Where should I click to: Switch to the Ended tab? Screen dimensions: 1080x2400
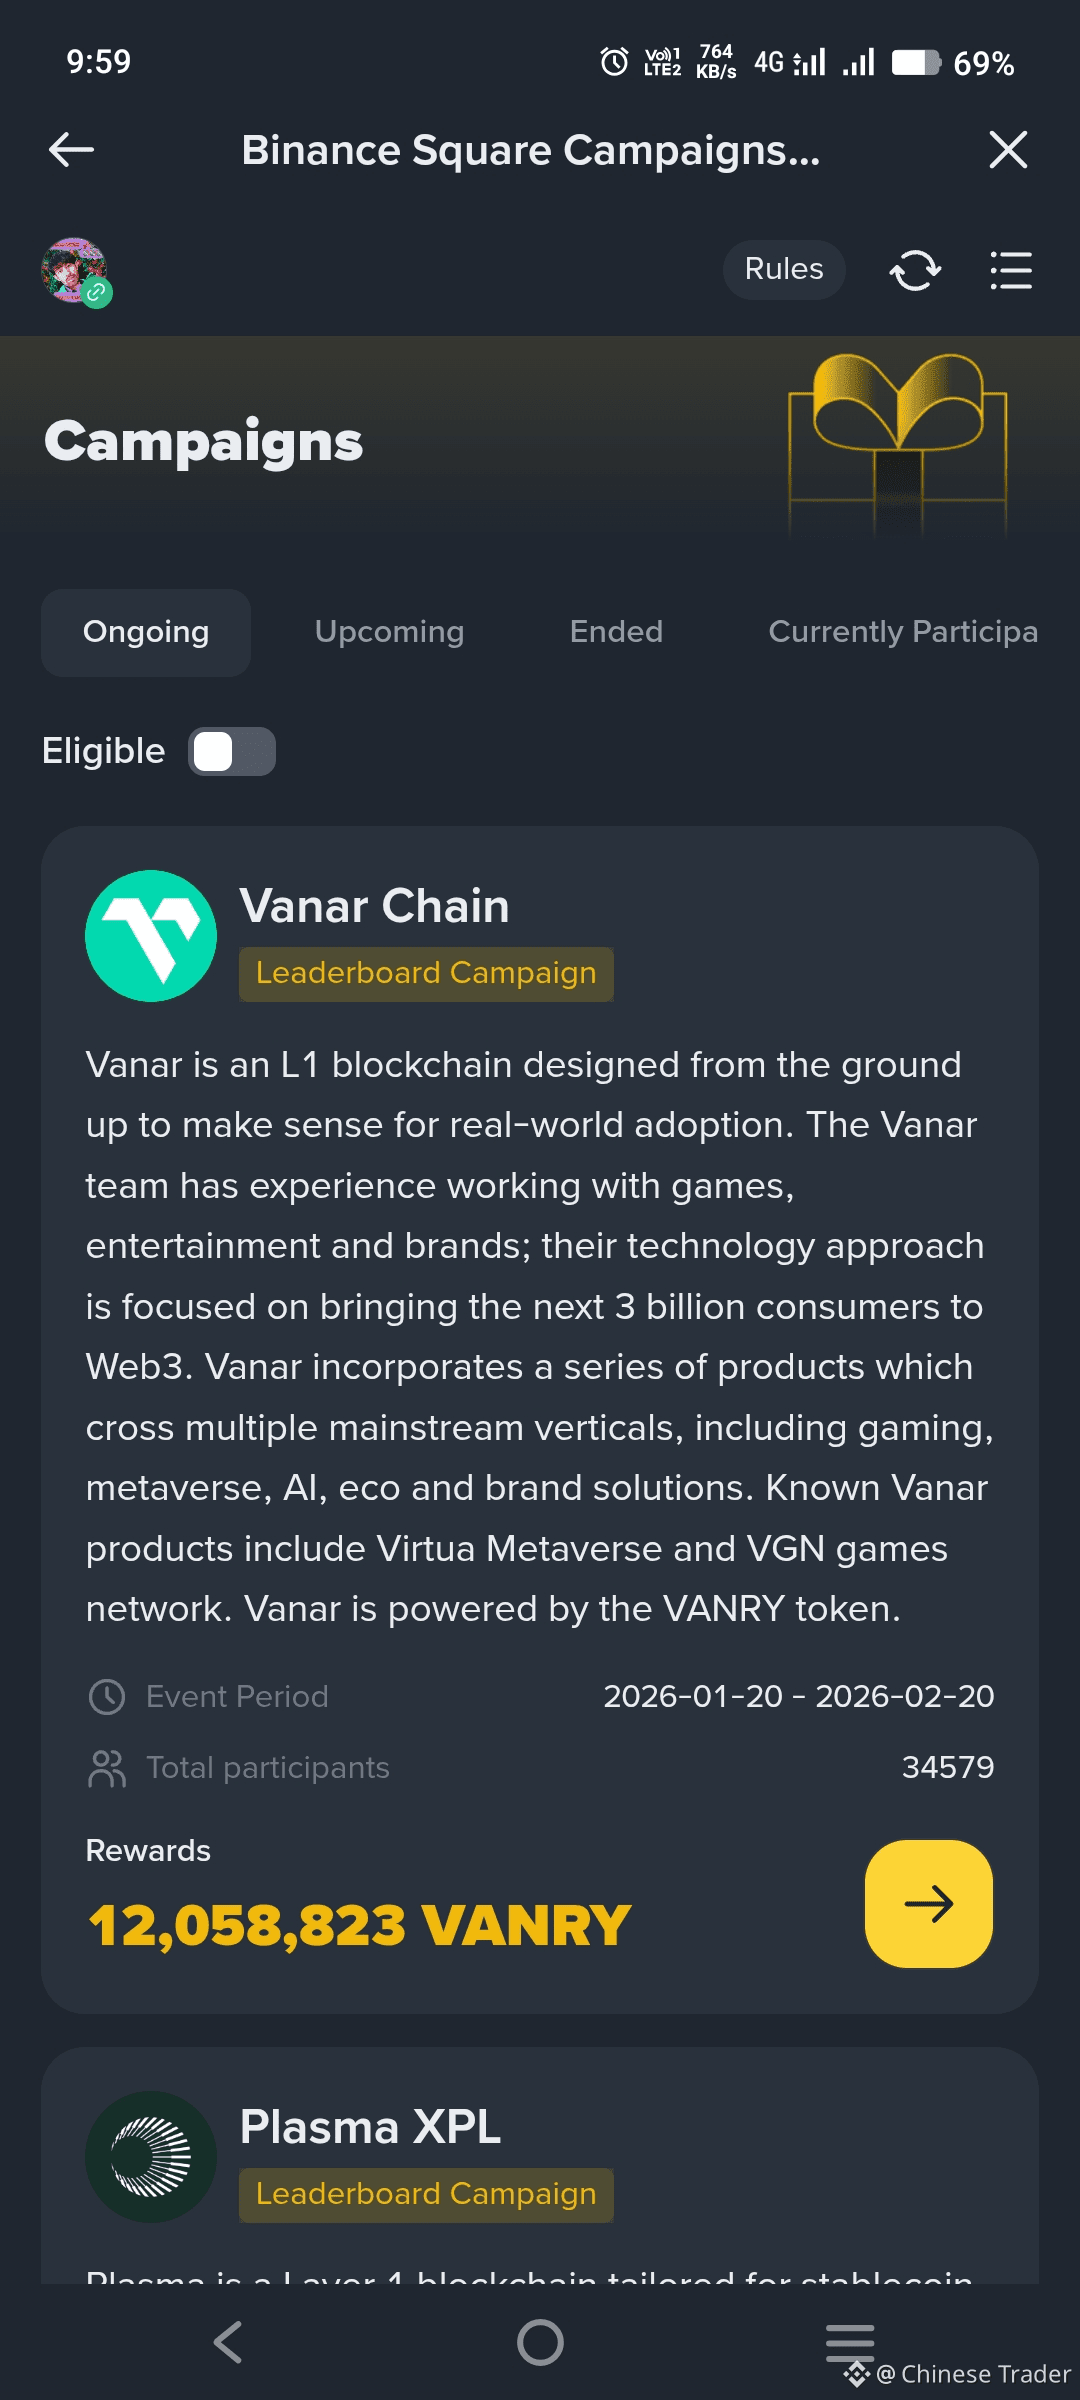616,632
